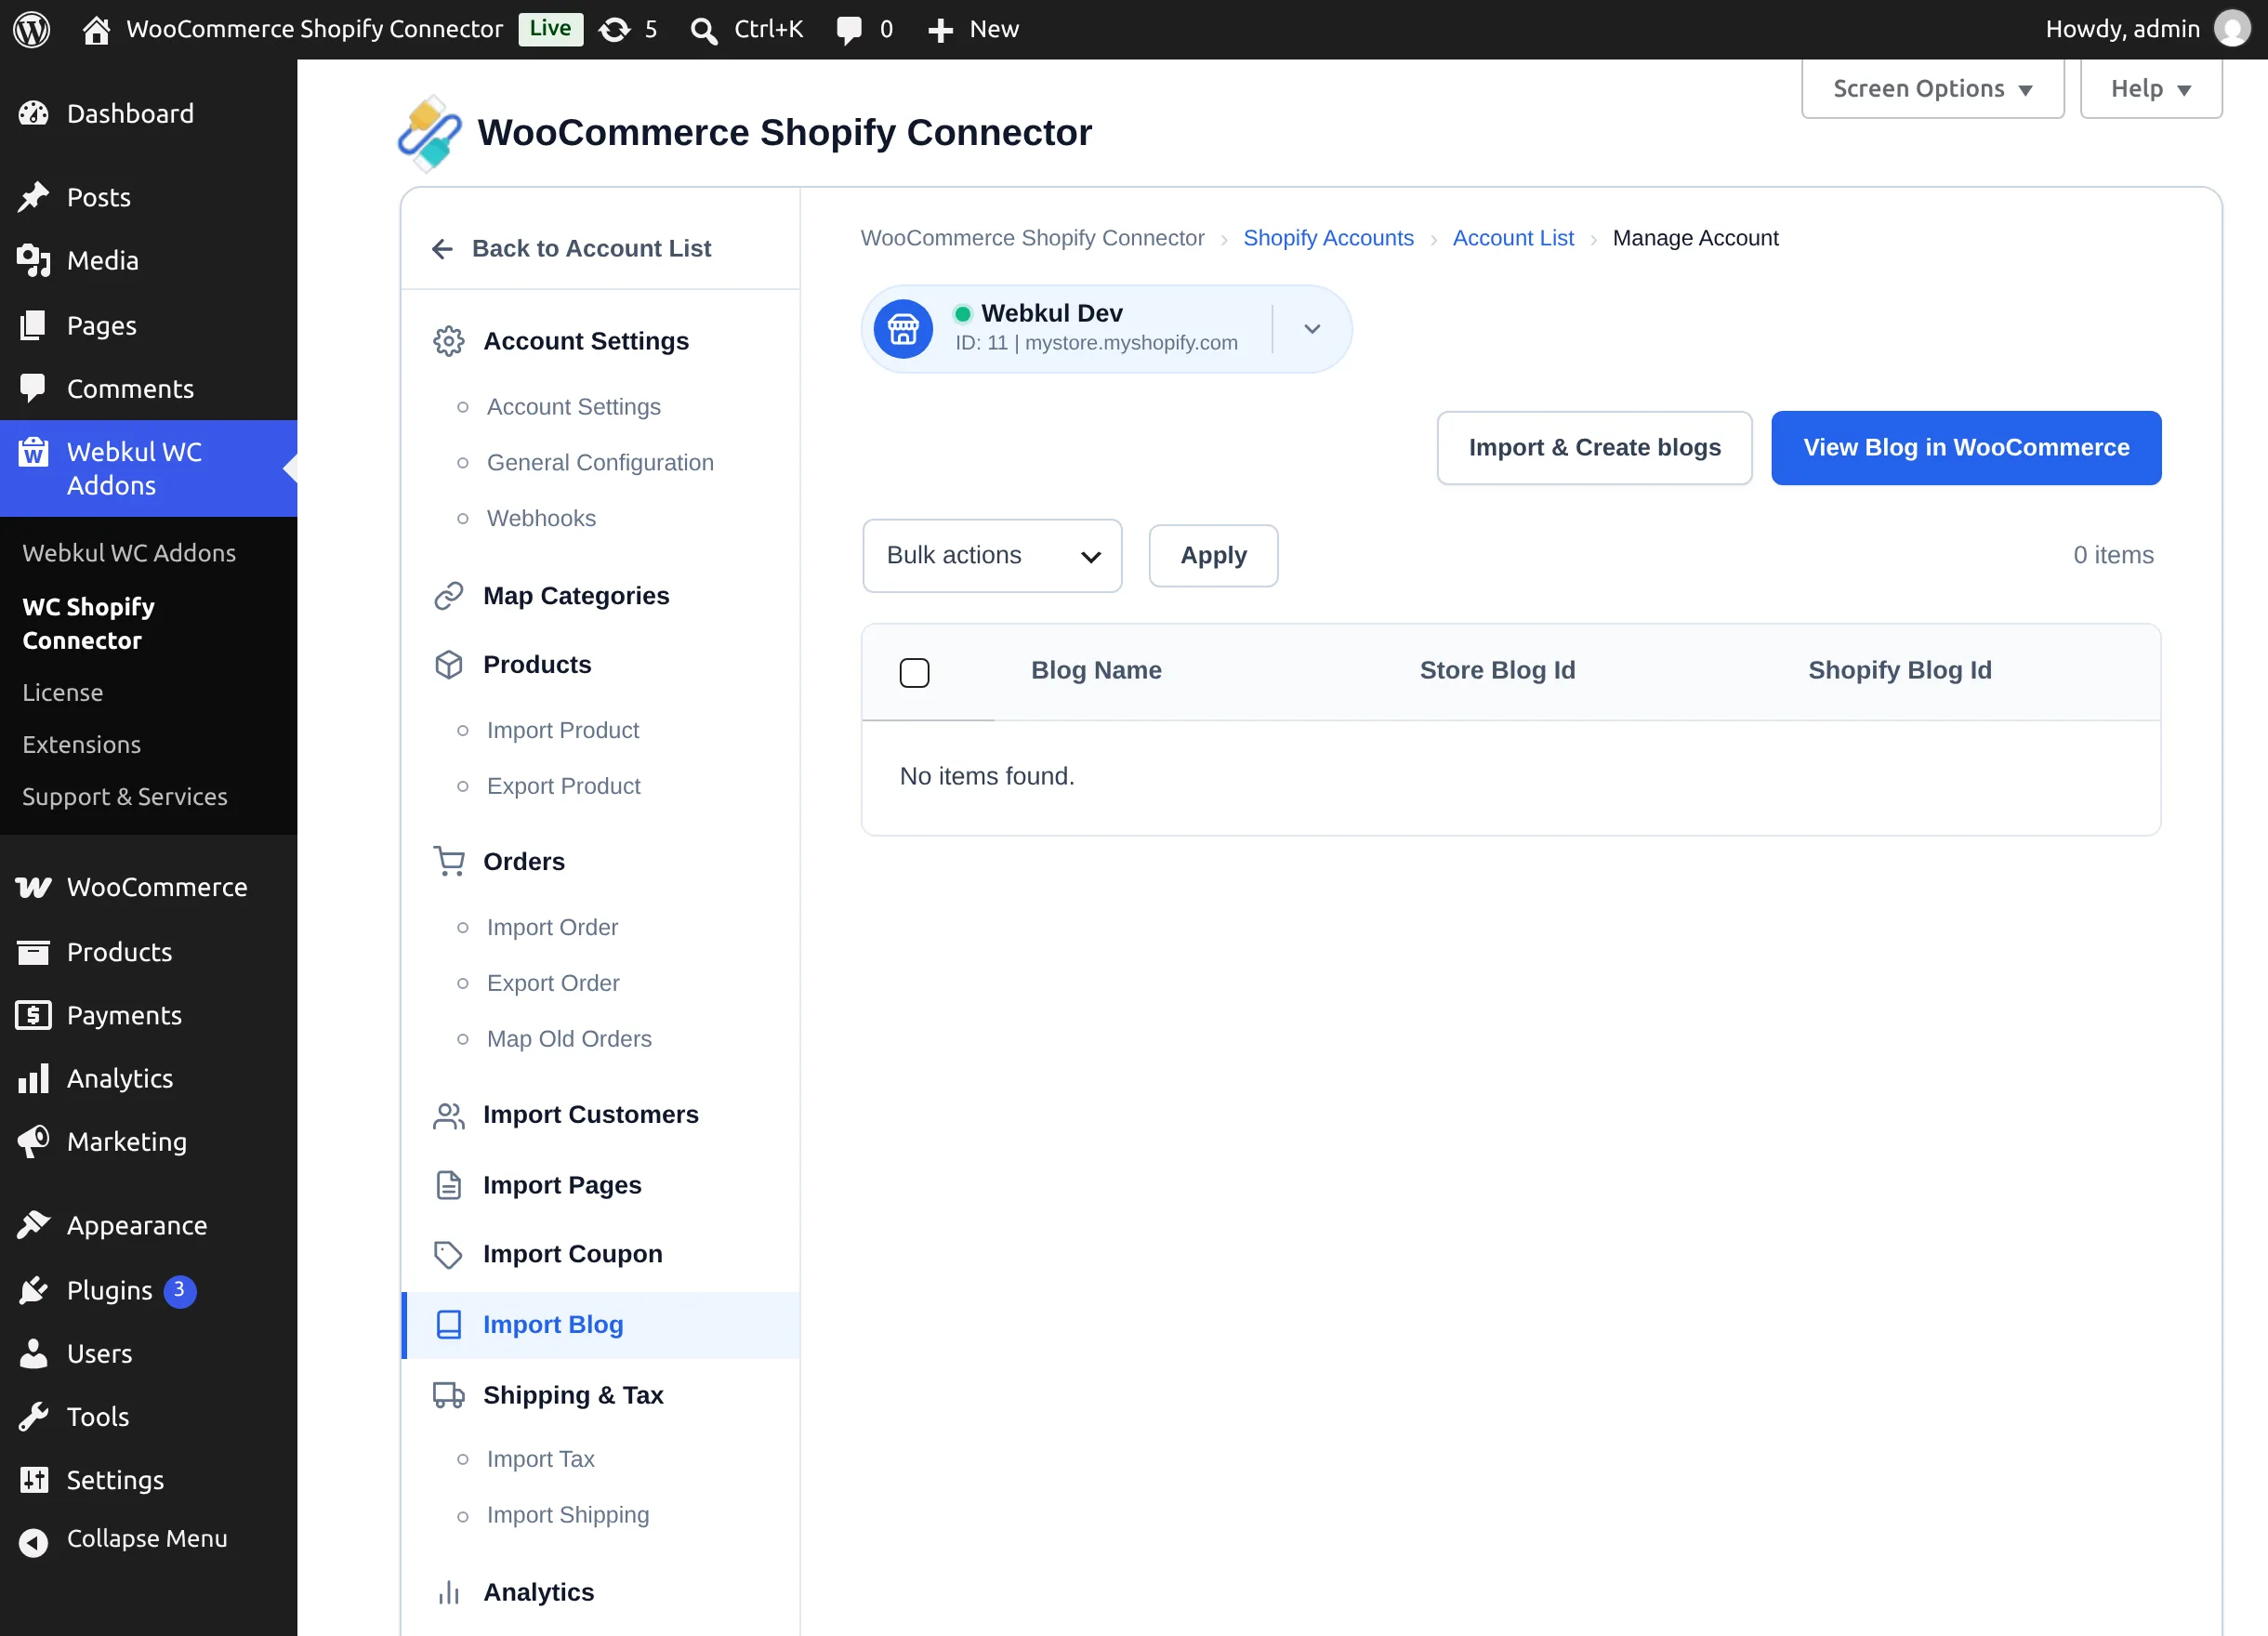The width and height of the screenshot is (2268, 1636).
Task: Click Import & Create blogs button
Action: 1594,448
